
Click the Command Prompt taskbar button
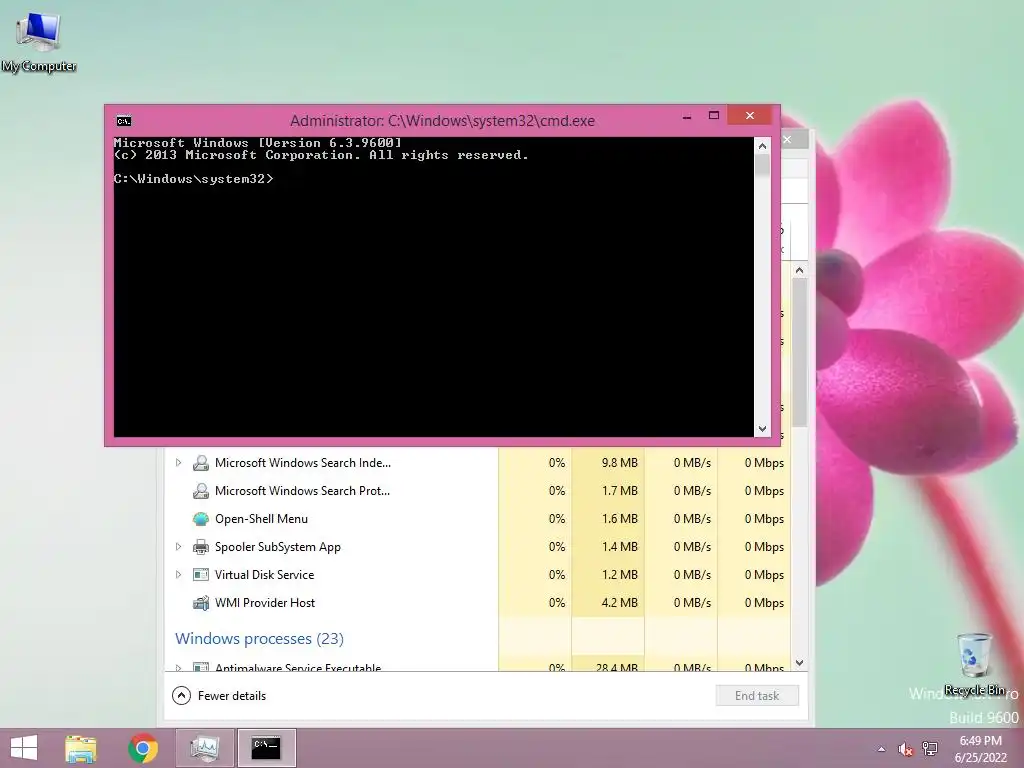(x=266, y=748)
